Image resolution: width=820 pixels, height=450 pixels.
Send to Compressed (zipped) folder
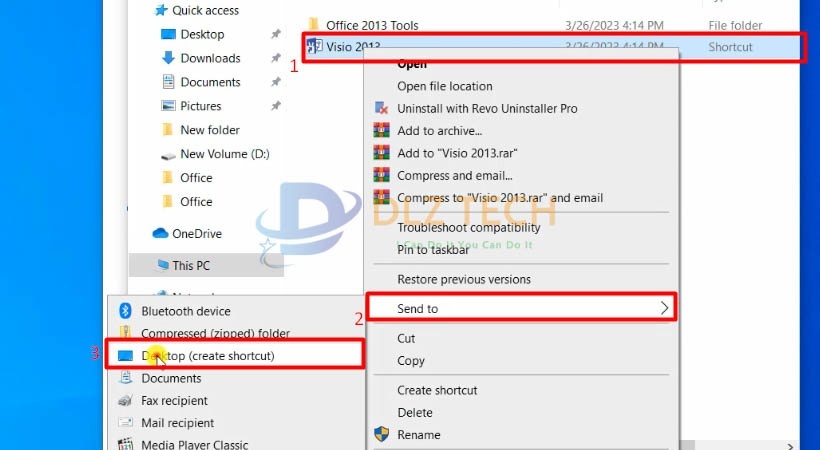coord(215,334)
